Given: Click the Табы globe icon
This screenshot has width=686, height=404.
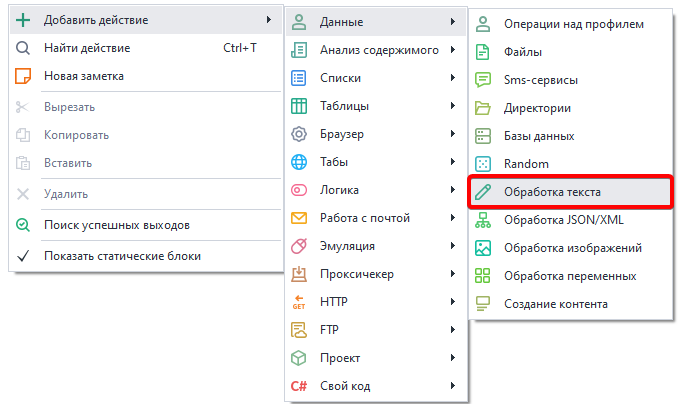Looking at the screenshot, I should (x=298, y=162).
